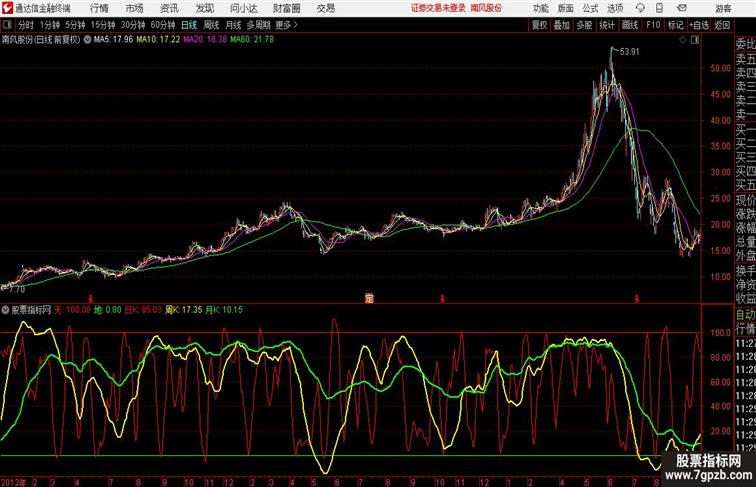
Task: Open the 交易 menu
Action: (325, 8)
